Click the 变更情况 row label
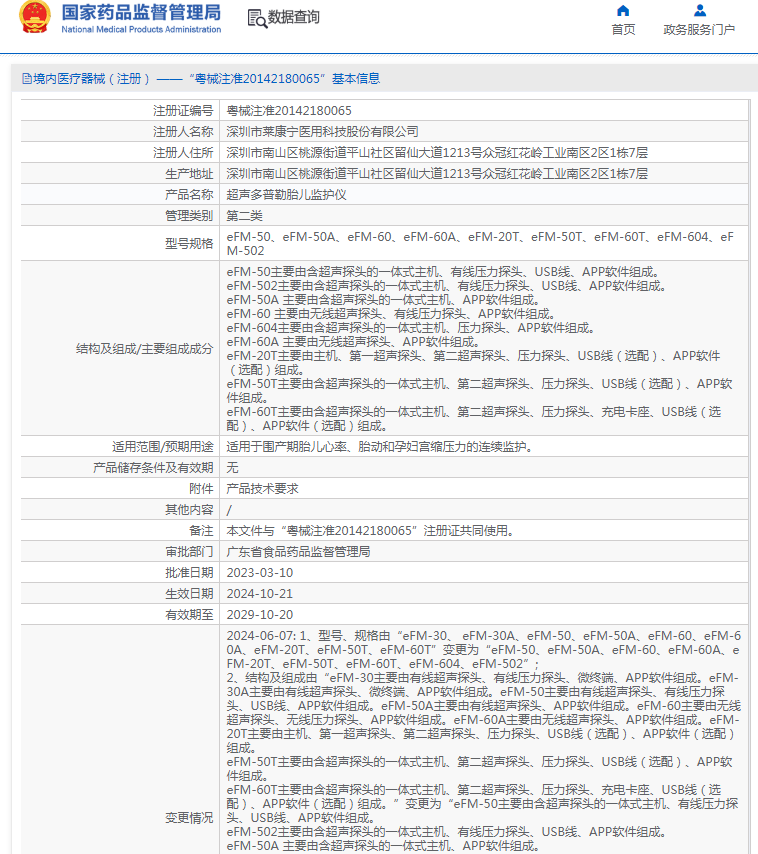The image size is (758, 854). point(189,818)
